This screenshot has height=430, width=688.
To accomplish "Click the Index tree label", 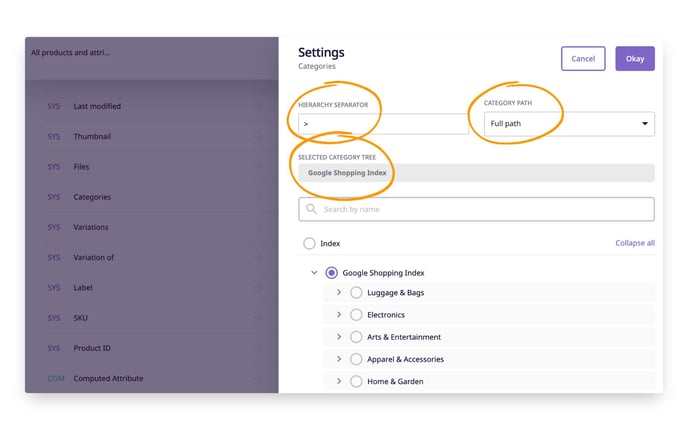I will pyautogui.click(x=330, y=244).
